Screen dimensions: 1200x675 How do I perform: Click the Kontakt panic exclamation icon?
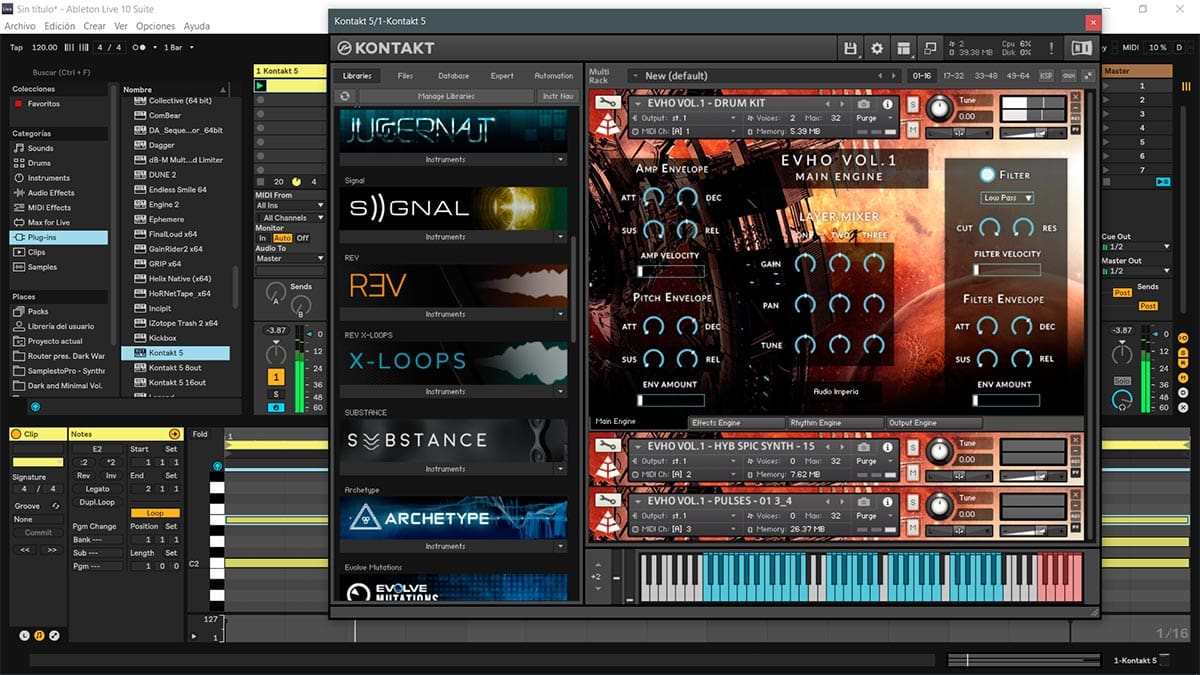pos(1051,48)
